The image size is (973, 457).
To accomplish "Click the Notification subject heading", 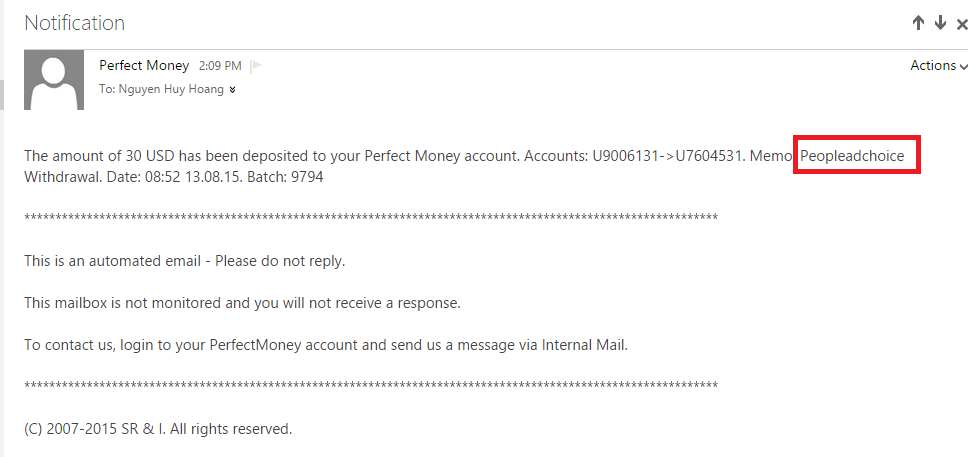I will [x=75, y=23].
